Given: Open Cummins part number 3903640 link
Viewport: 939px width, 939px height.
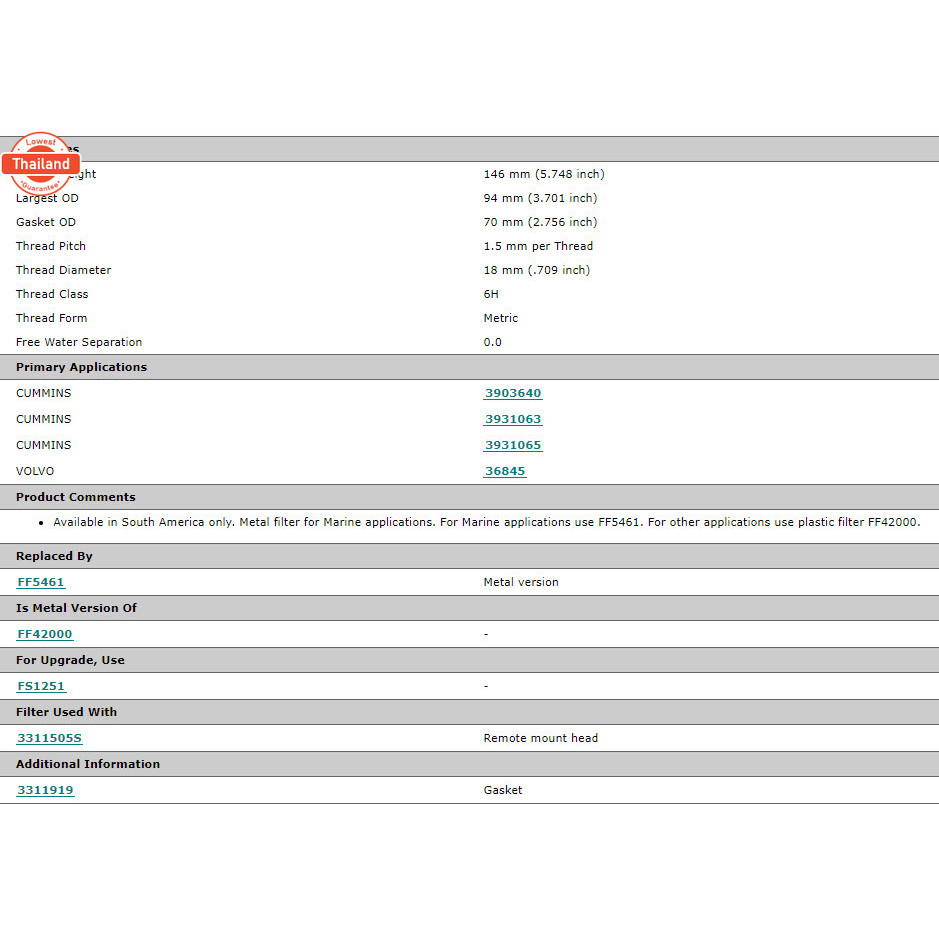Looking at the screenshot, I should tap(513, 394).
